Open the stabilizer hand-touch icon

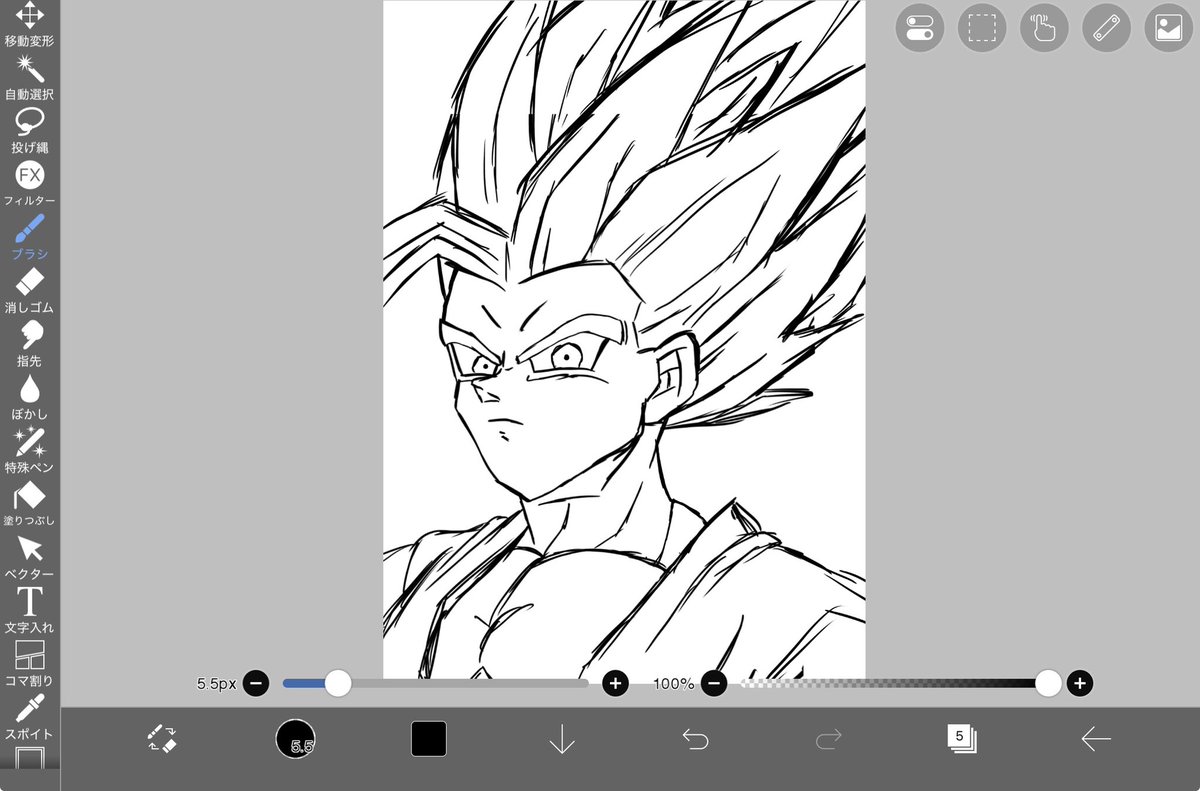[1044, 27]
